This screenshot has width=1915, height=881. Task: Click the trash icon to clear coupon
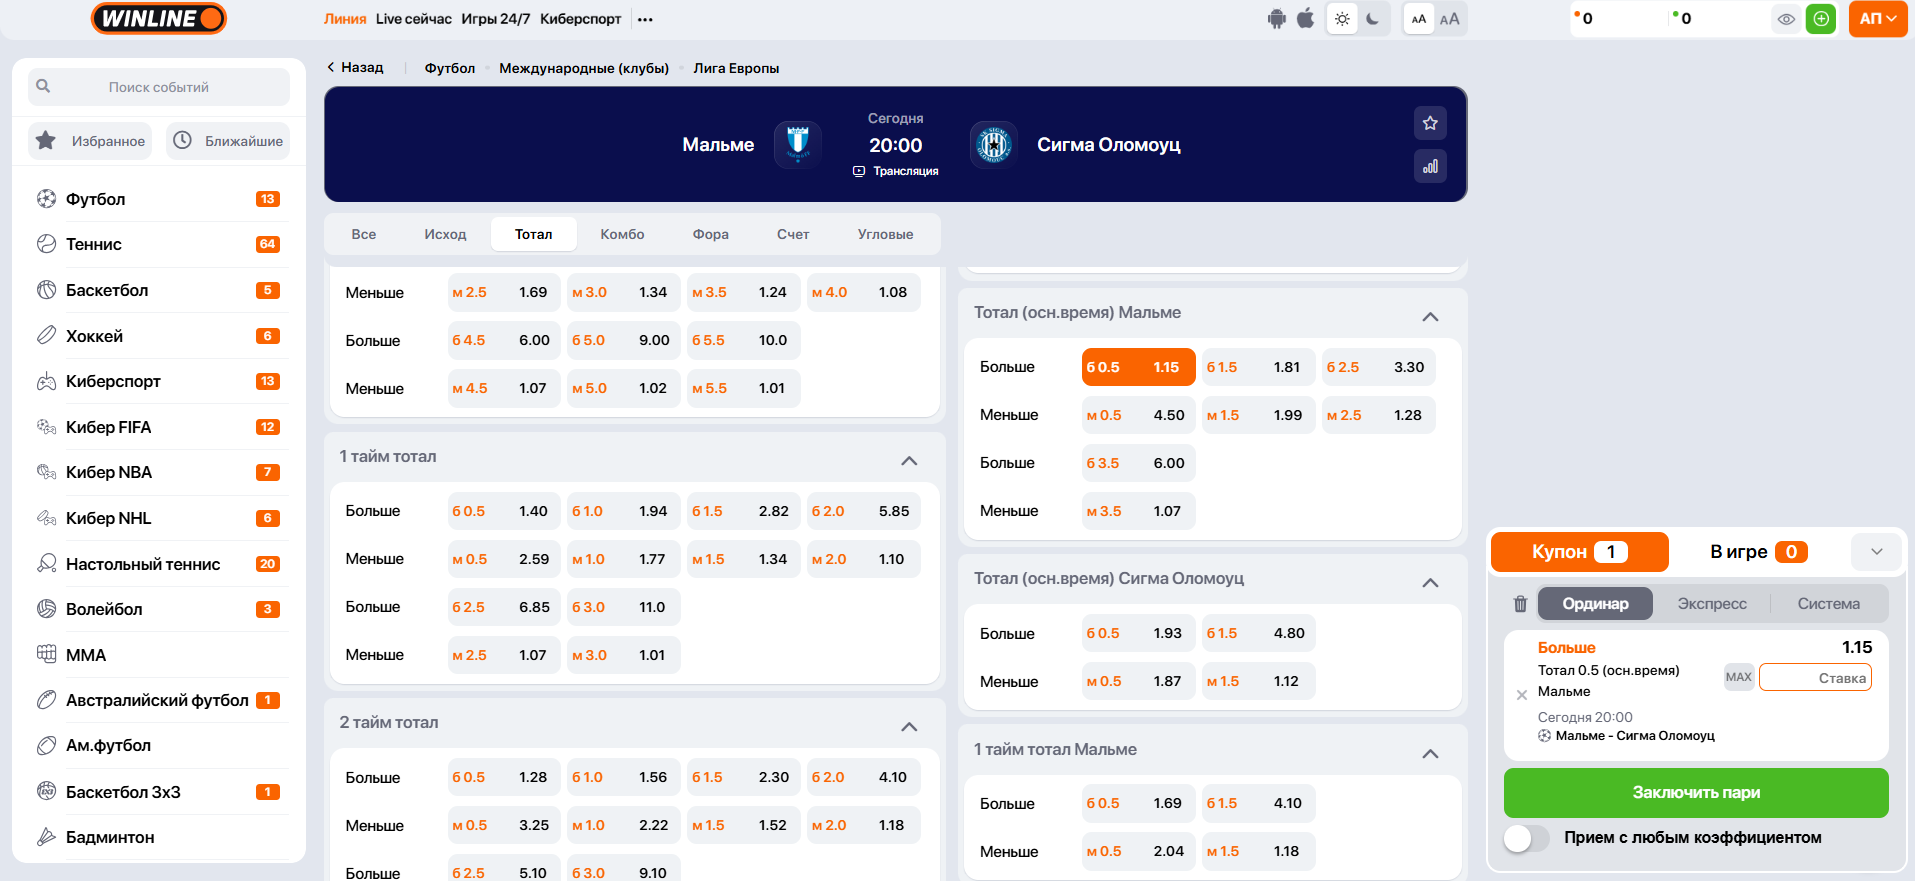click(x=1520, y=604)
